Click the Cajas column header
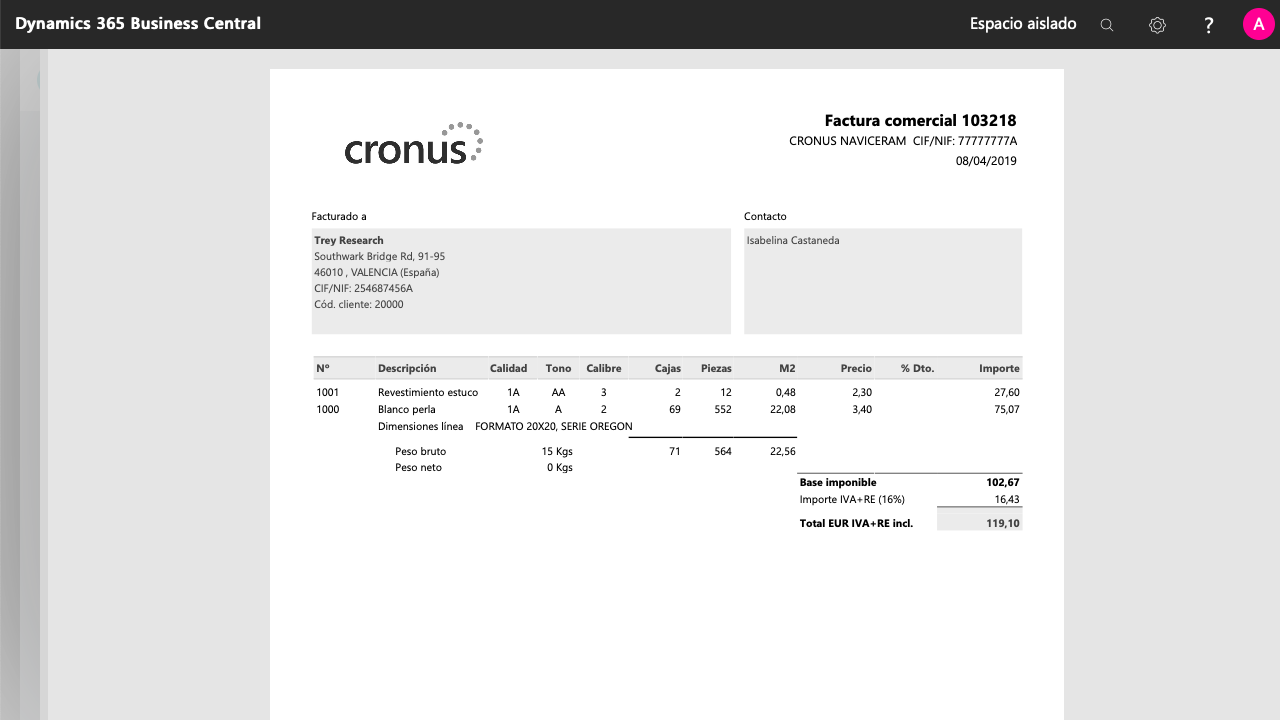 point(668,368)
